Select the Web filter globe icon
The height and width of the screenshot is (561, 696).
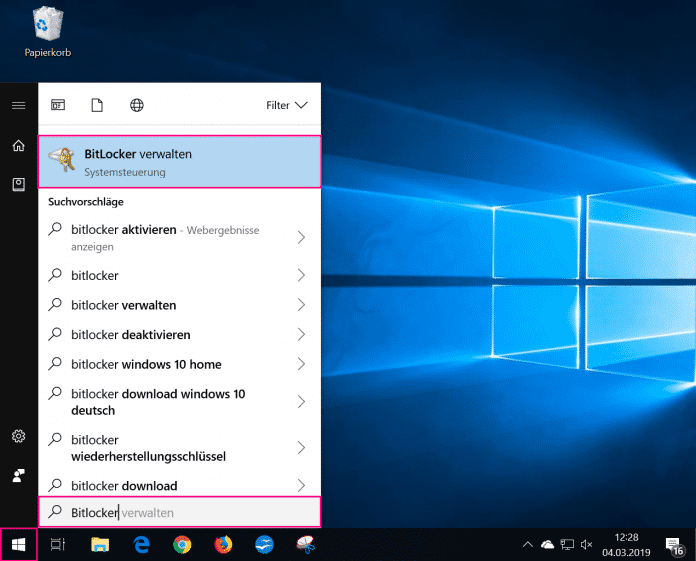pyautogui.click(x=137, y=105)
